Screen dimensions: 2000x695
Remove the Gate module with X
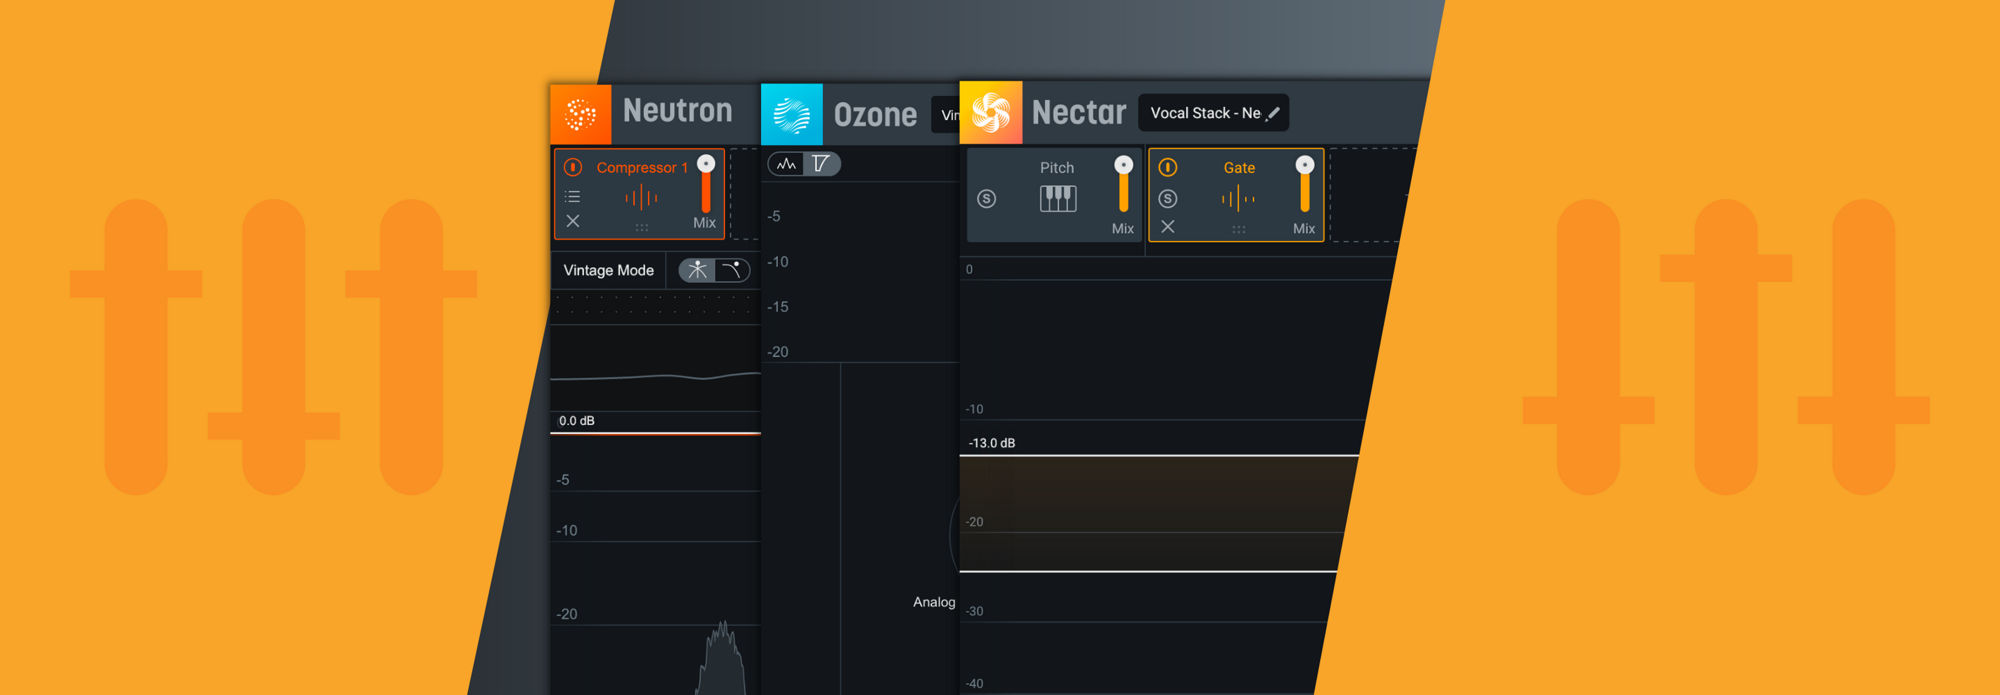(x=1167, y=227)
